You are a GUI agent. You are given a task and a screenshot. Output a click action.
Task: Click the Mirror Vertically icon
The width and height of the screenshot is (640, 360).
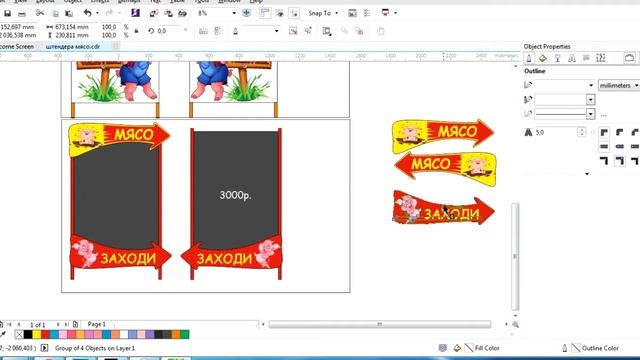click(218, 31)
